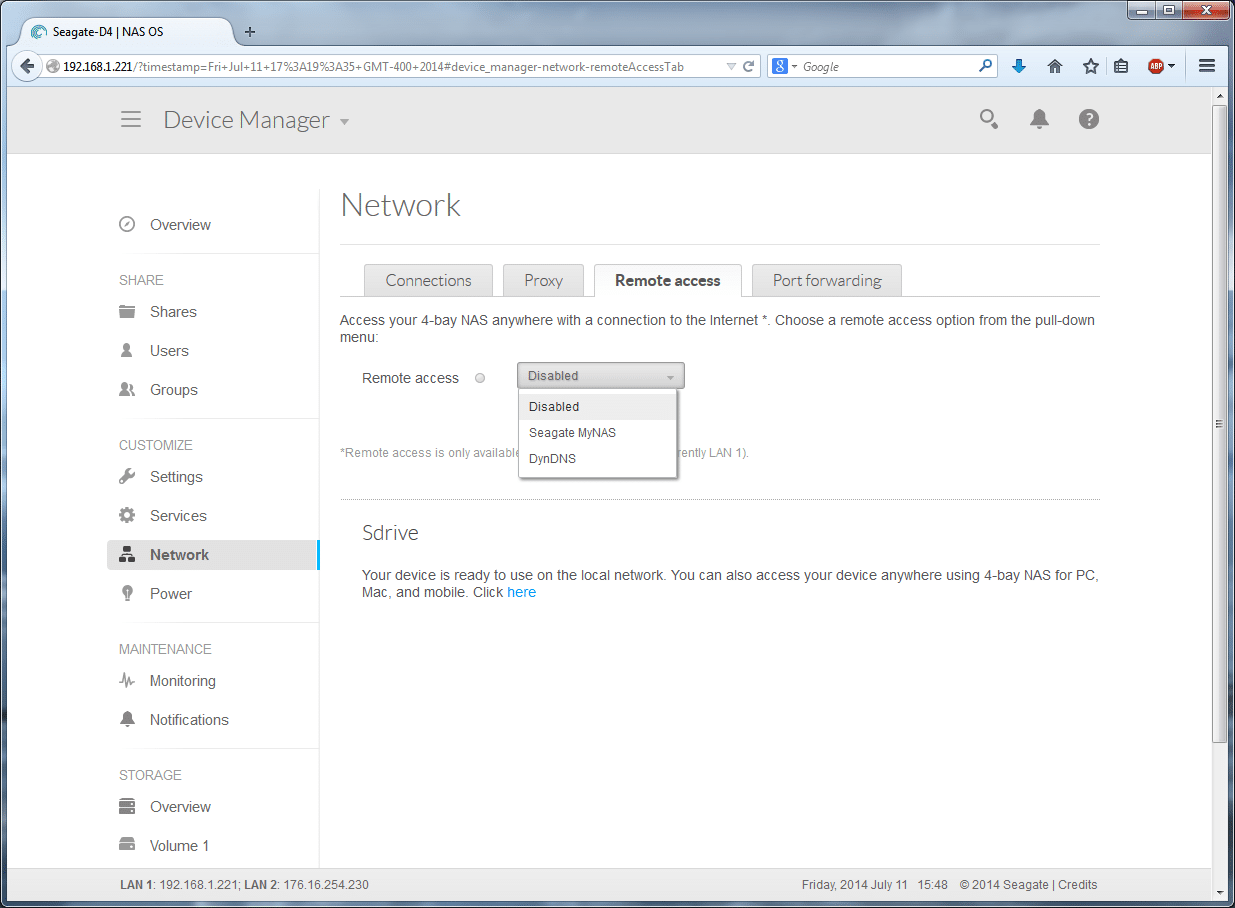The width and height of the screenshot is (1235, 908).
Task: Switch to the Proxy tab
Action: pos(543,281)
